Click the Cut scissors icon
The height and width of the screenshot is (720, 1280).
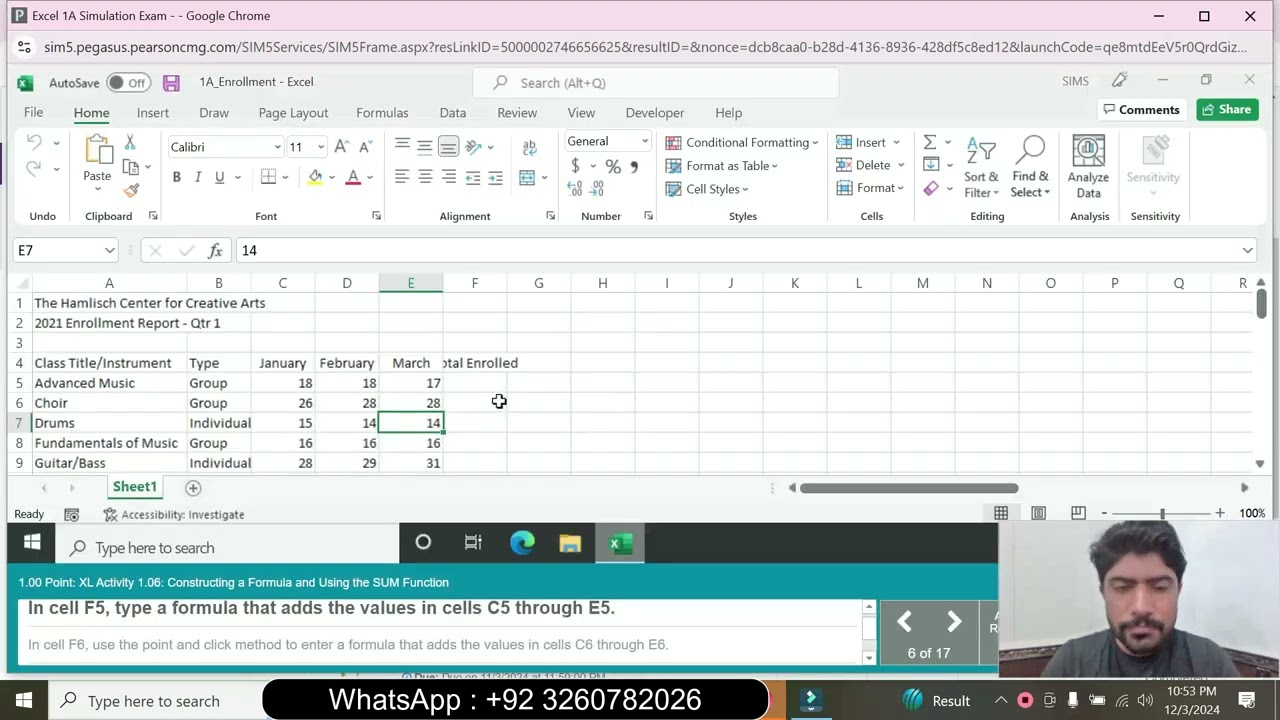(x=130, y=143)
